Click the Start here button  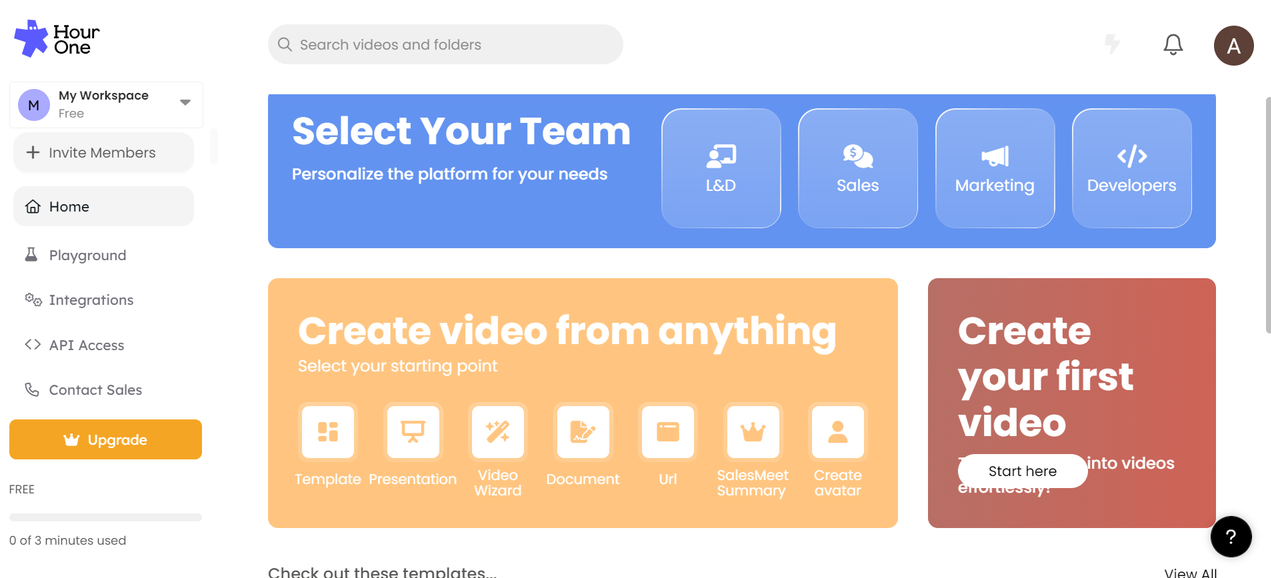click(1022, 471)
